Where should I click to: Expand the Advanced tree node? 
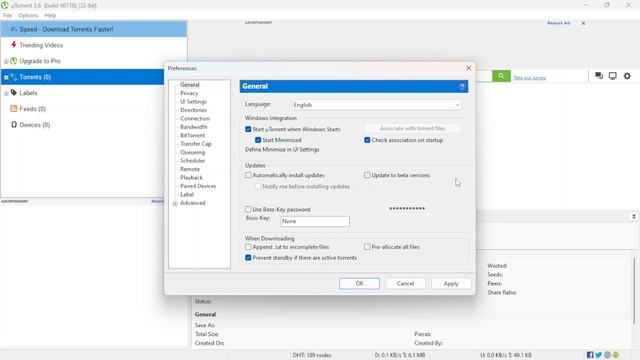tap(175, 203)
